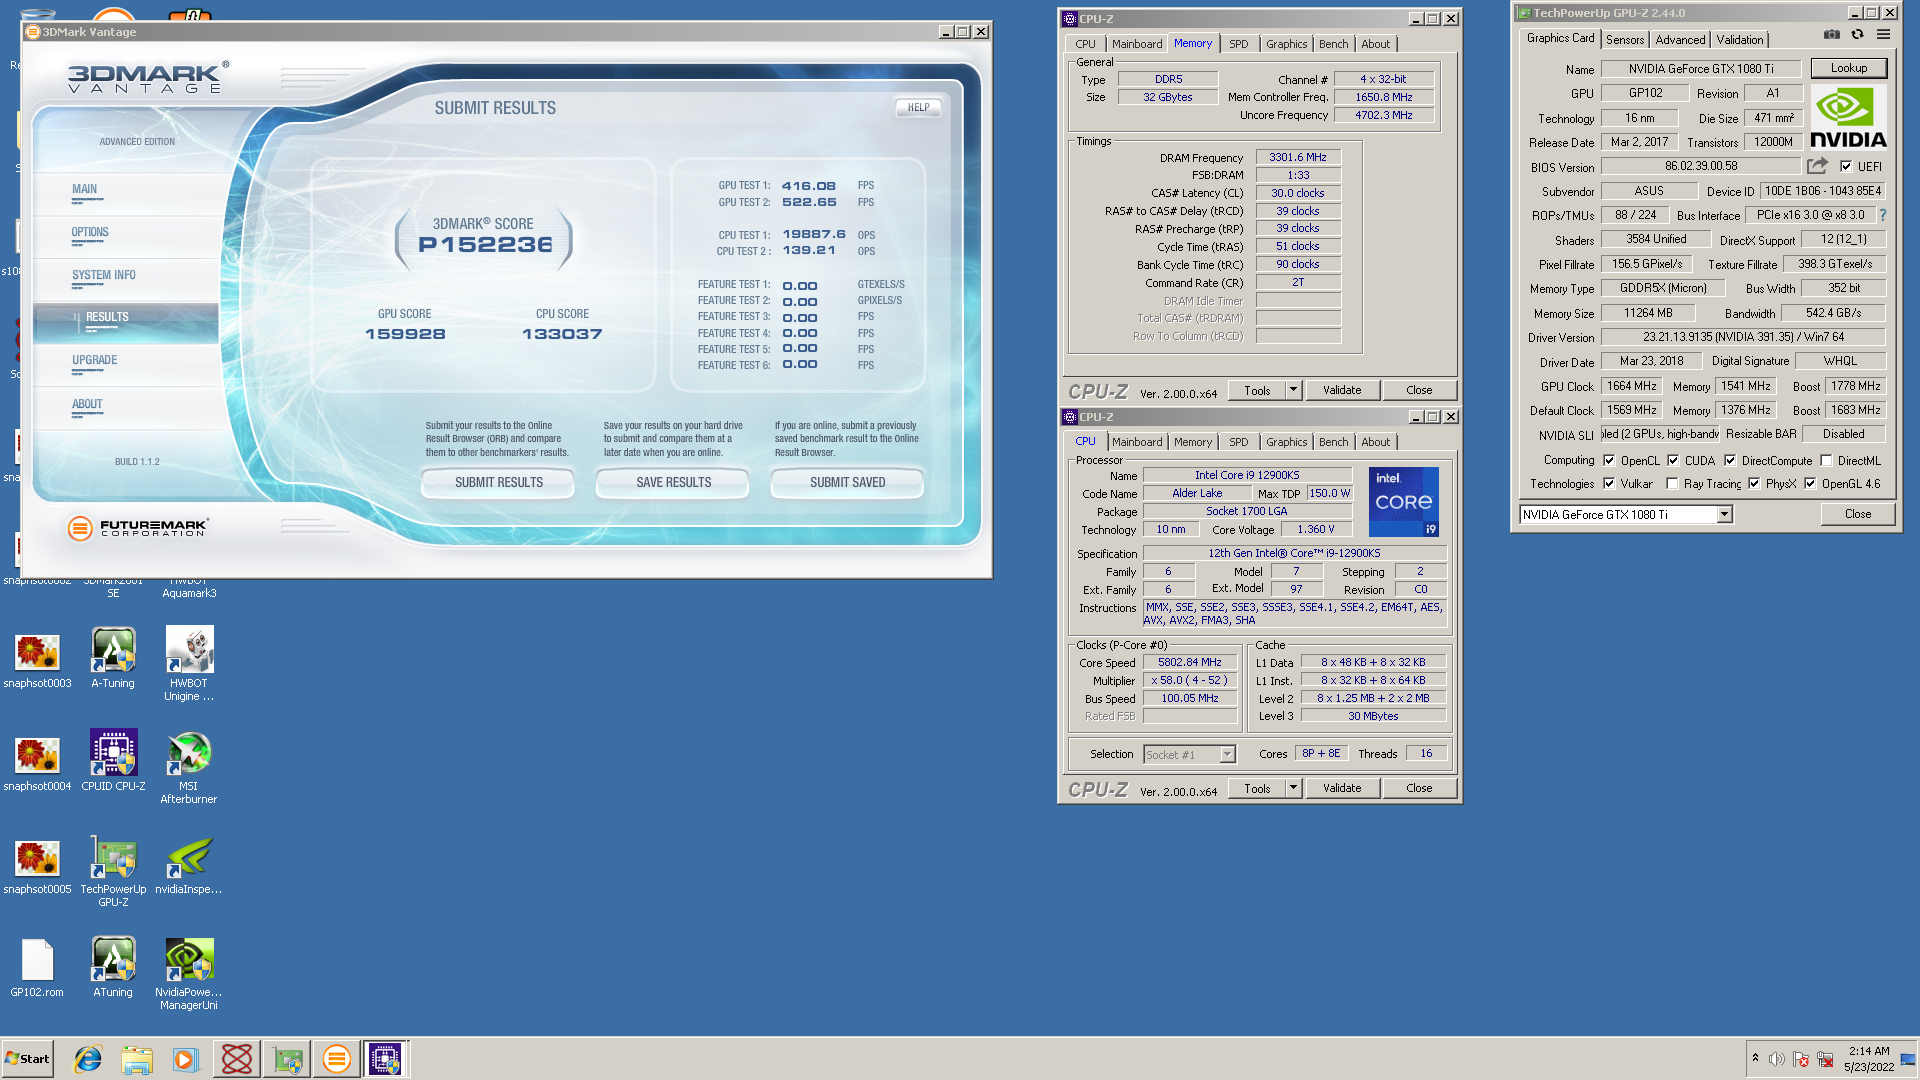Open MSI Afterburner desktop shortcut

189,768
